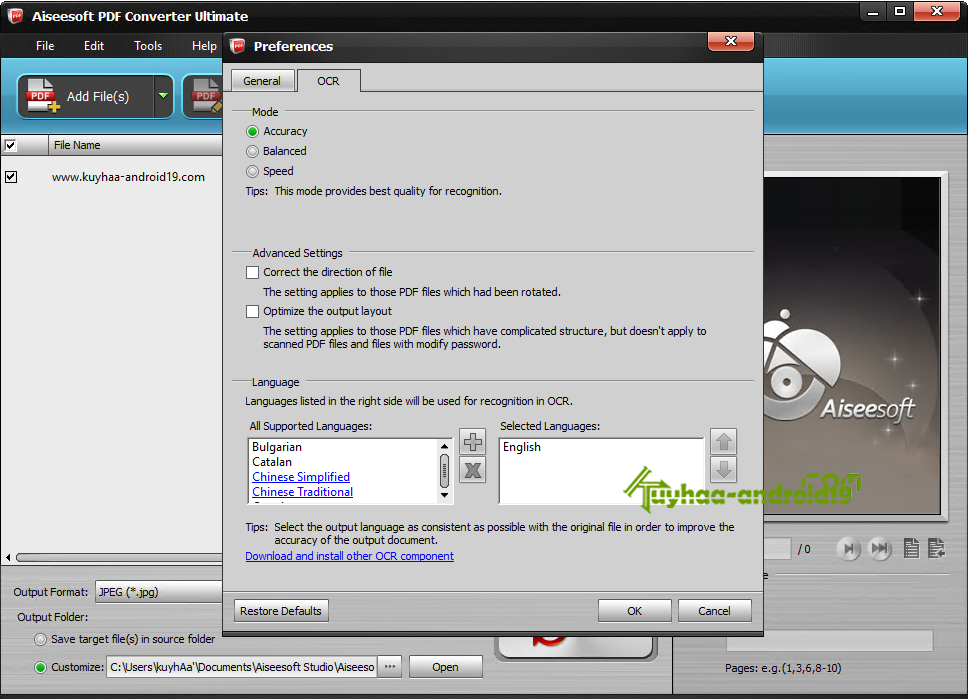Screen dimensions: 968x699
Task: Click the partially hidden PDF edit toolbar icon
Action: tap(204, 96)
